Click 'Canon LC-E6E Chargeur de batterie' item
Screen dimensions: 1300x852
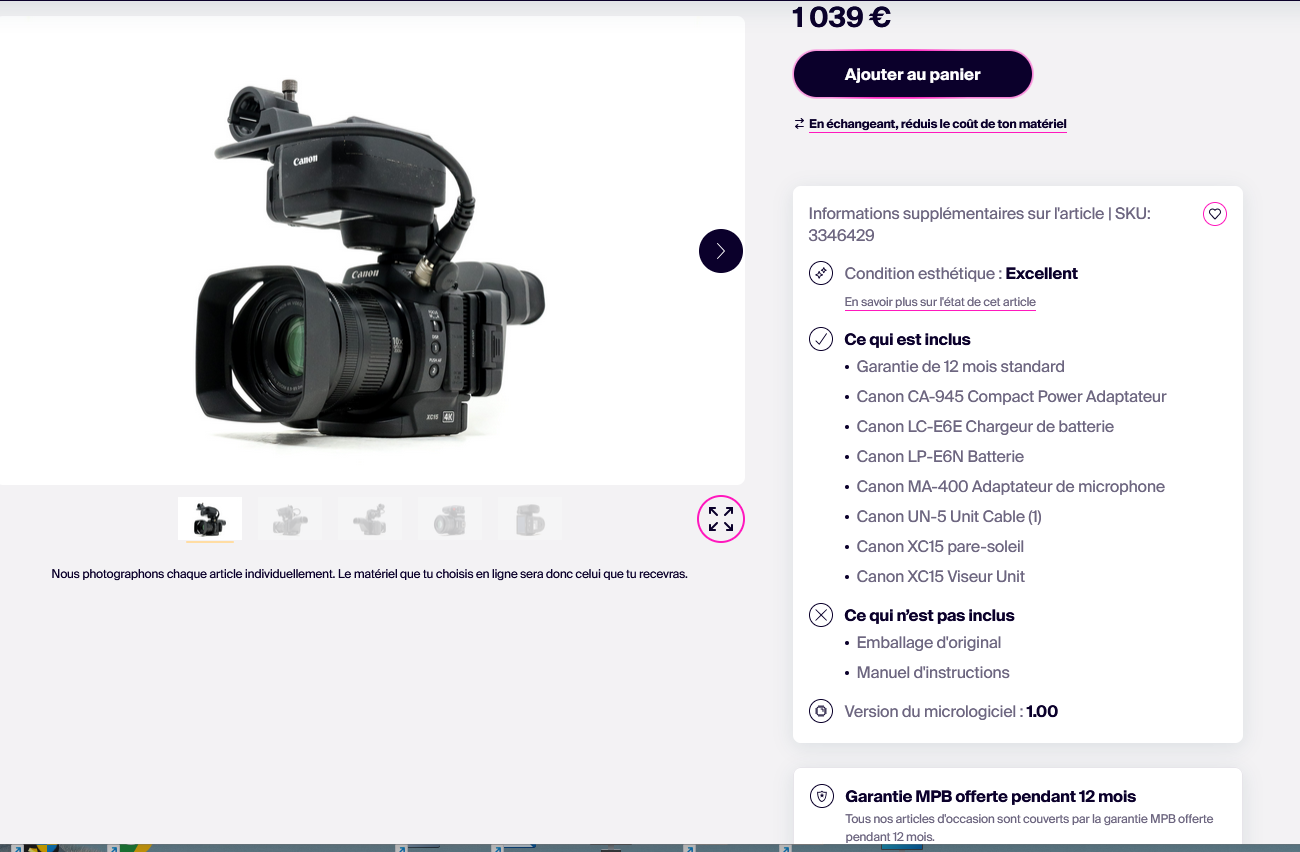pos(985,427)
